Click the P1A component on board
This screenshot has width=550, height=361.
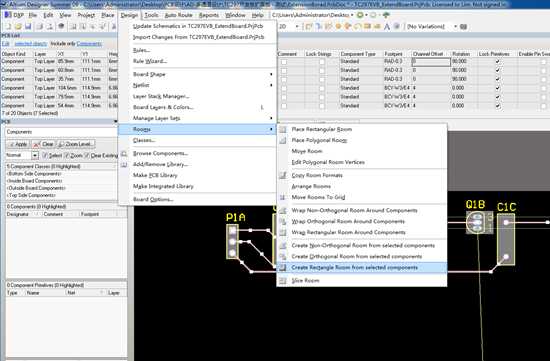tap(233, 242)
